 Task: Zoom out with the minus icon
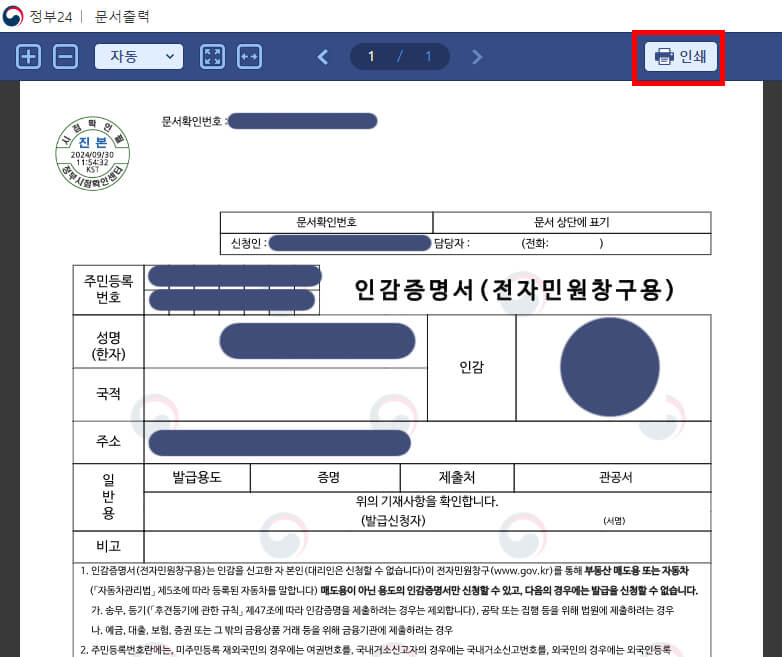pyautogui.click(x=65, y=56)
